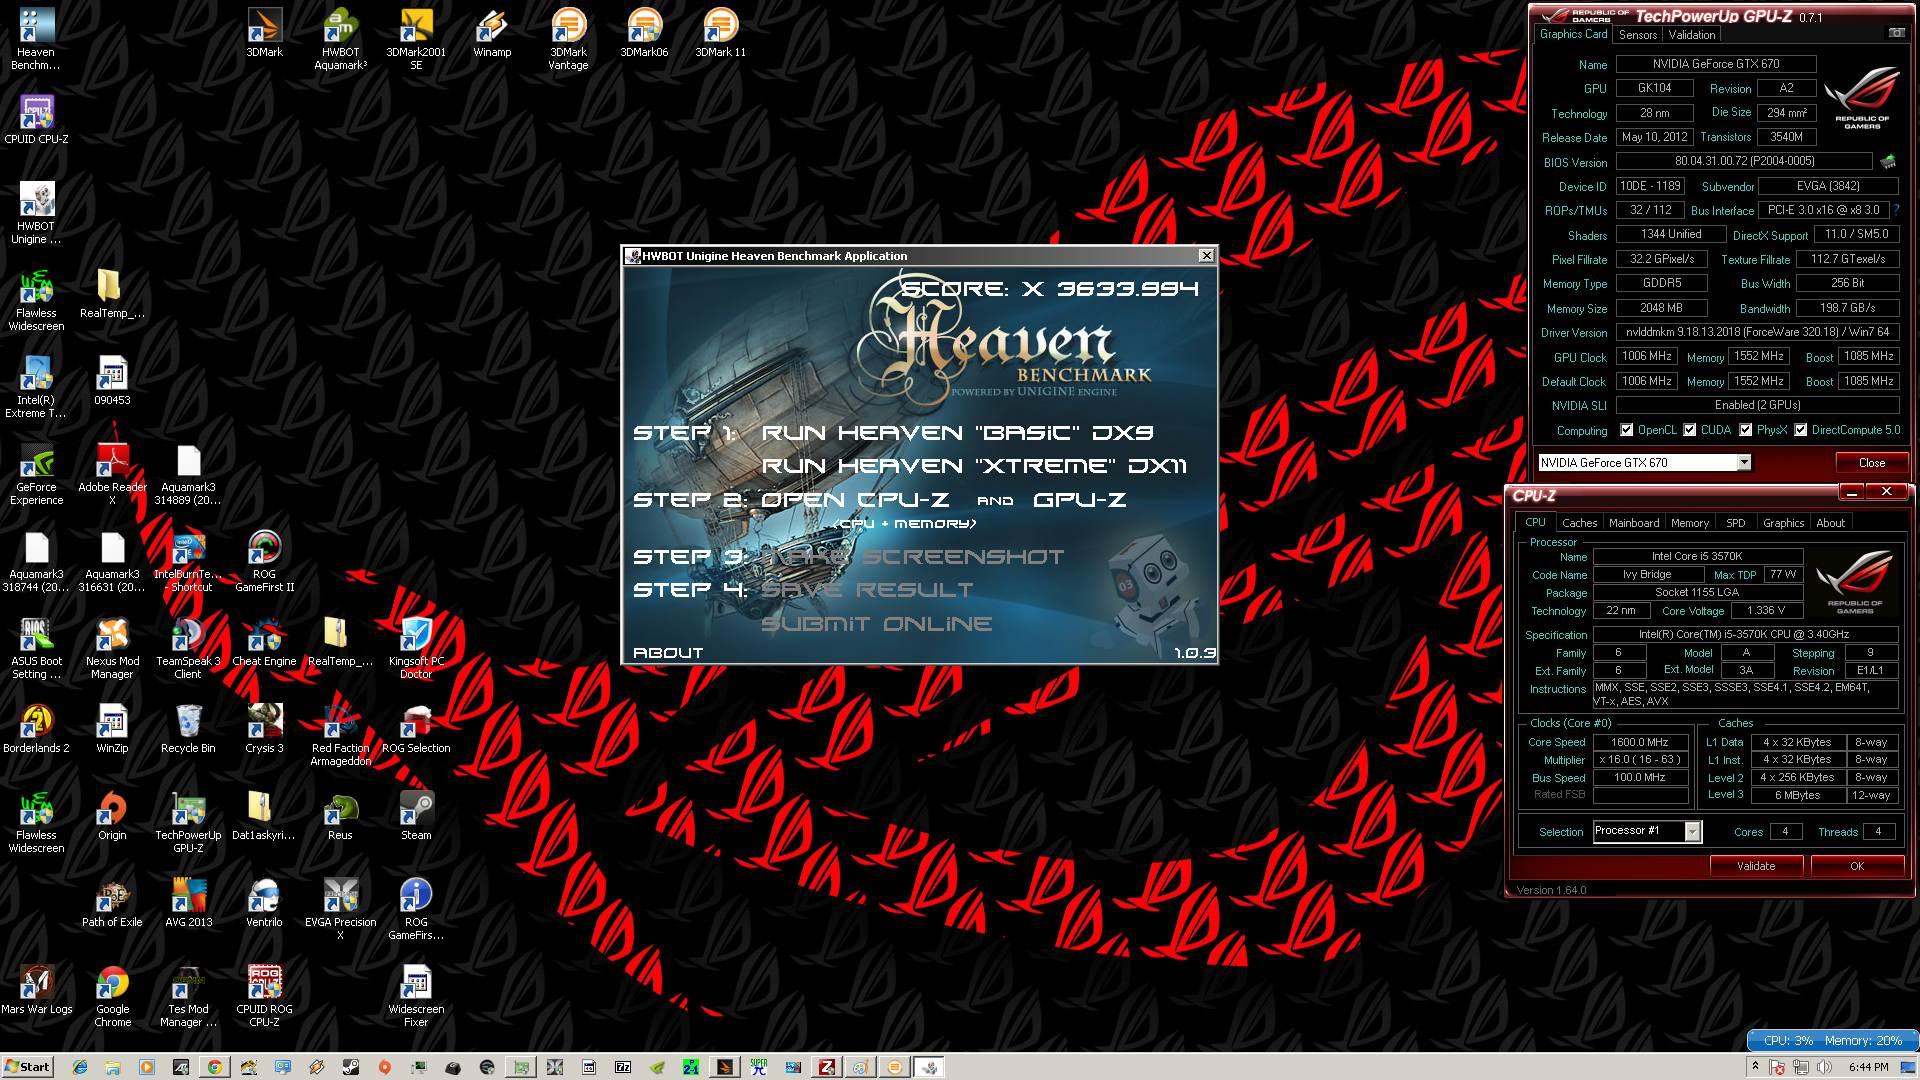Click the Validate button in CPU-Z
1920x1080 pixels.
coord(1756,866)
